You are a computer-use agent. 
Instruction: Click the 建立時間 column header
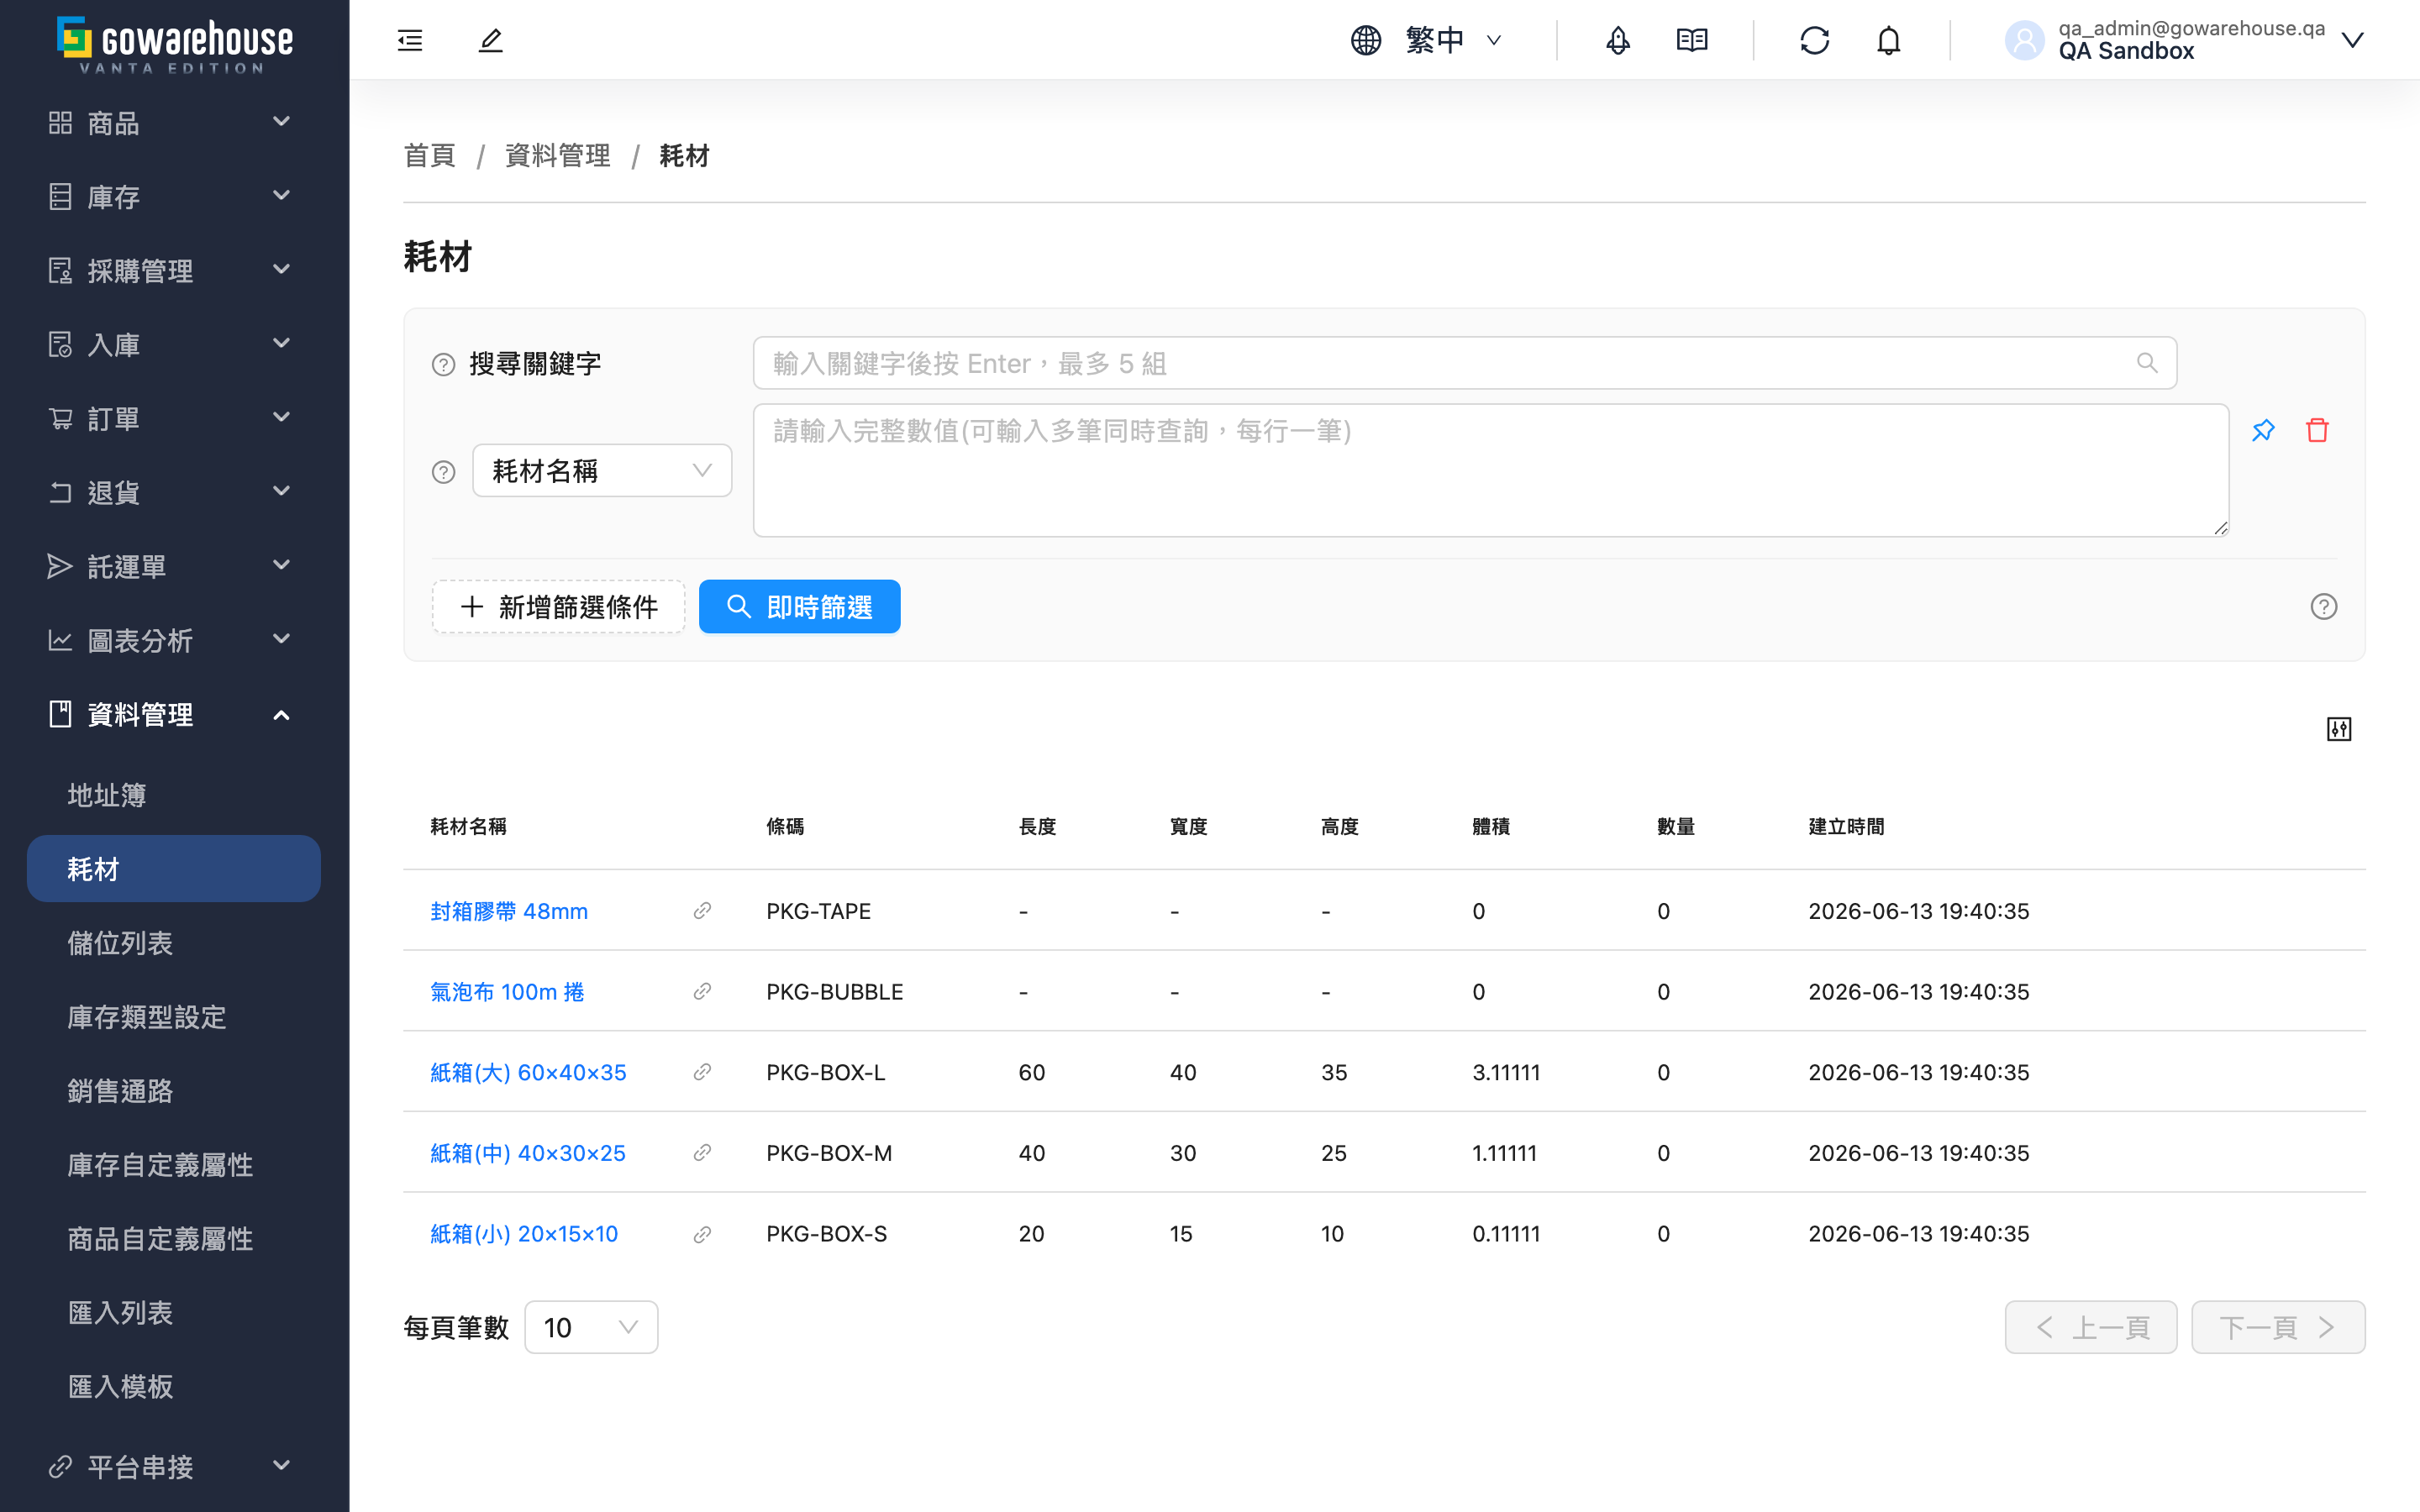[x=1846, y=827]
